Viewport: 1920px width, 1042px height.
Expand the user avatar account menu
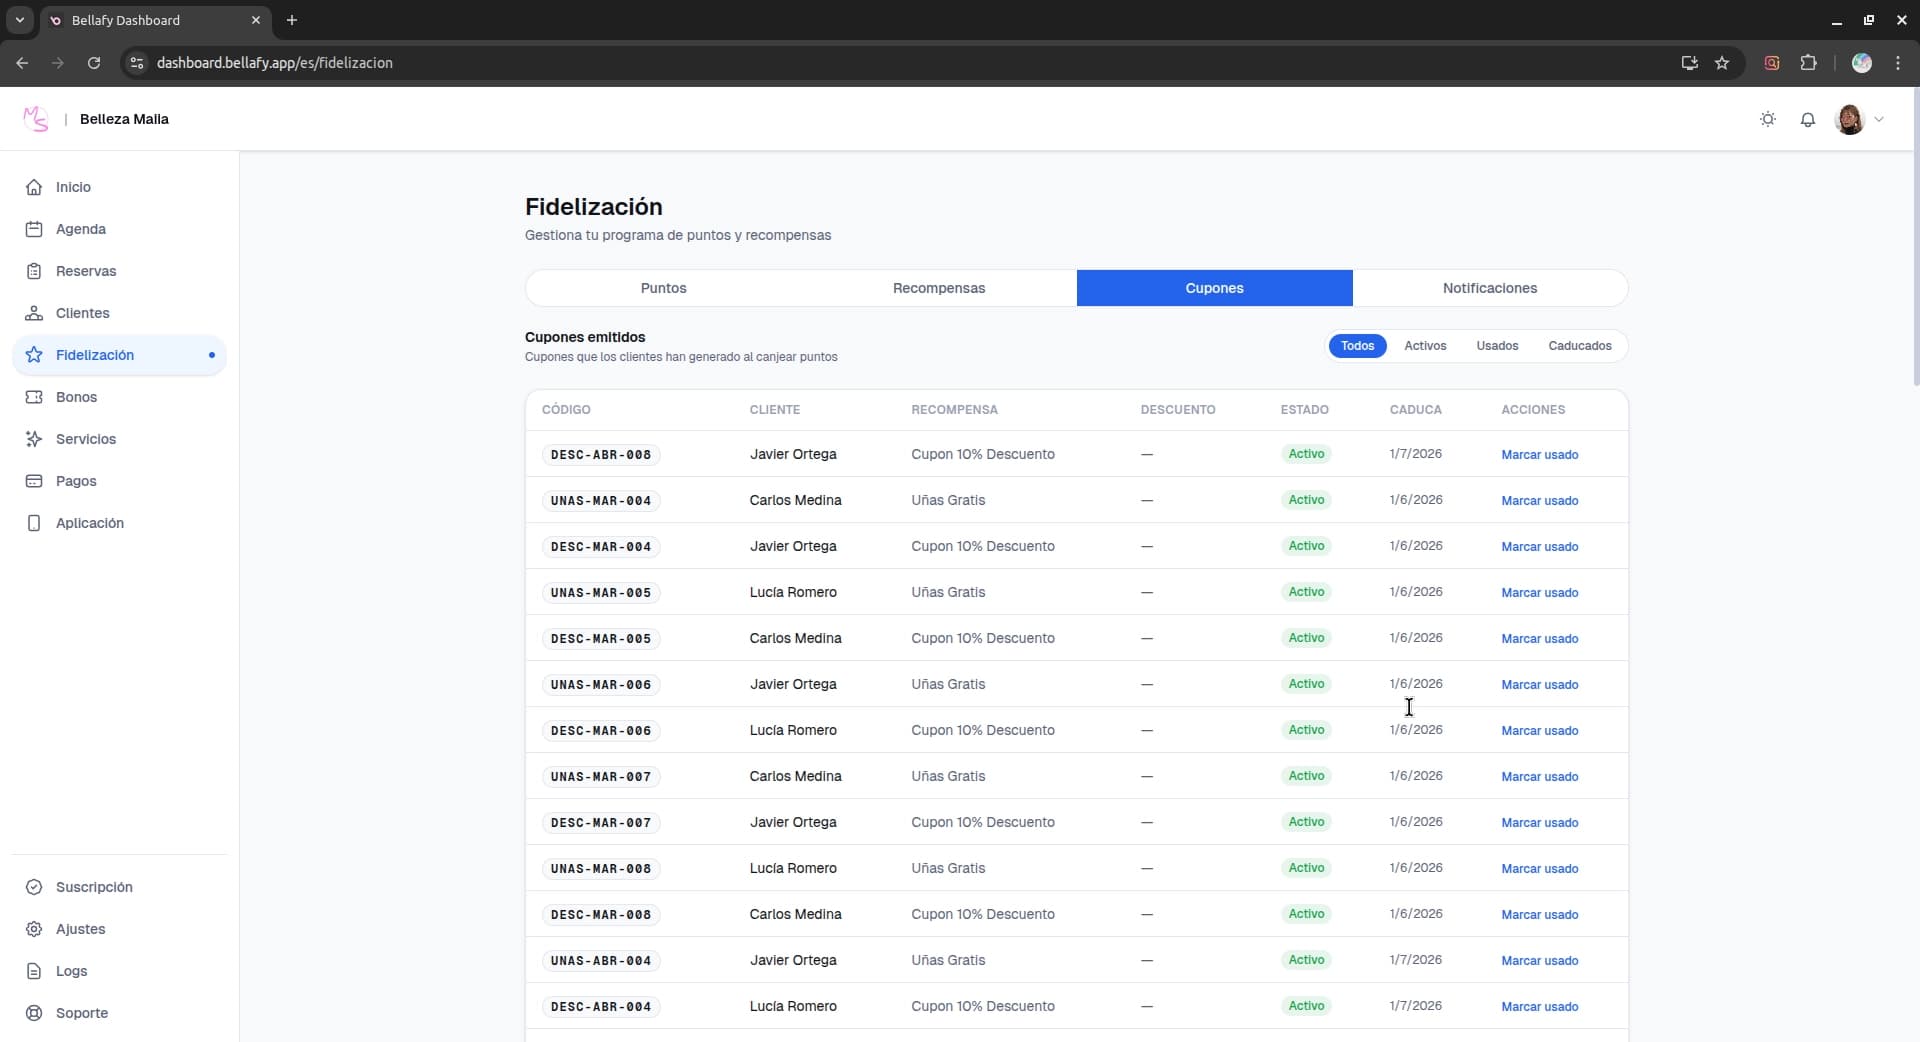coord(1859,120)
